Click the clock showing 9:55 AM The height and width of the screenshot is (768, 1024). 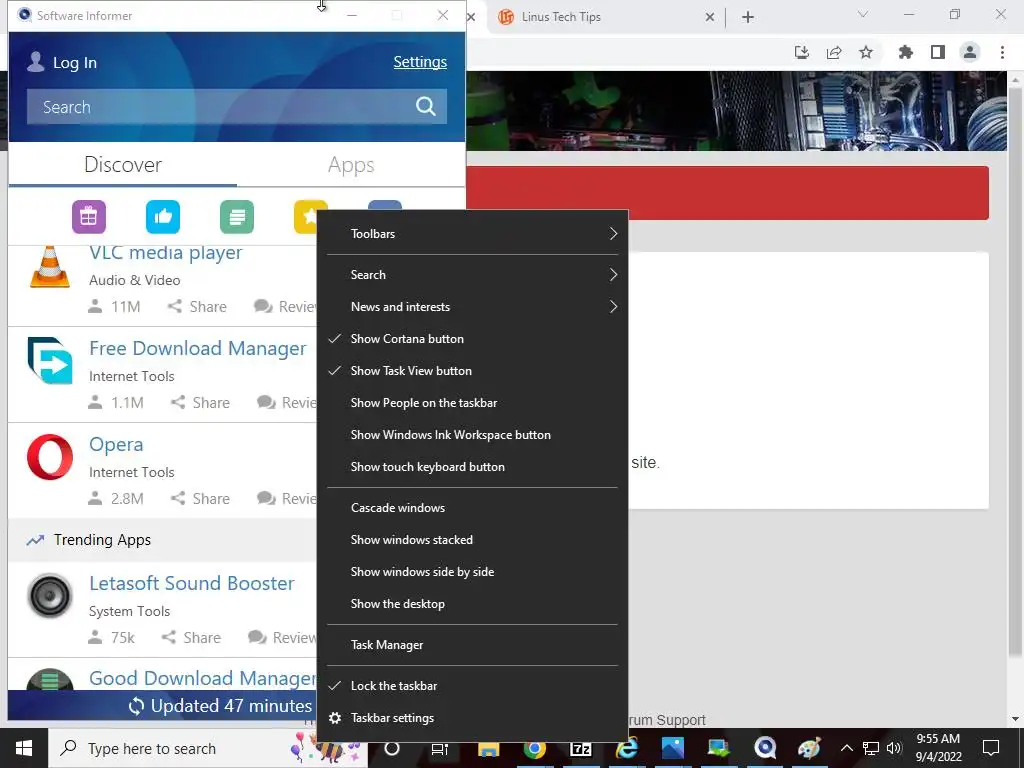tap(938, 739)
